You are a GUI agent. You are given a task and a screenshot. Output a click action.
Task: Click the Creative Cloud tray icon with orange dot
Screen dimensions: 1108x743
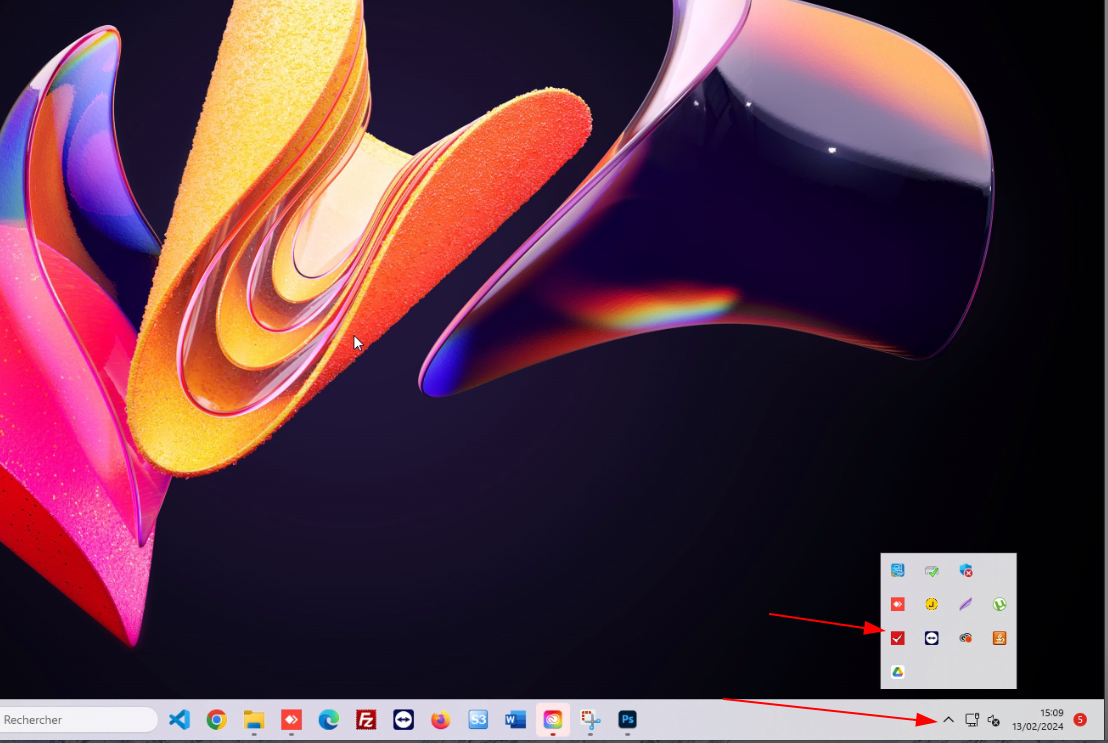(965, 638)
